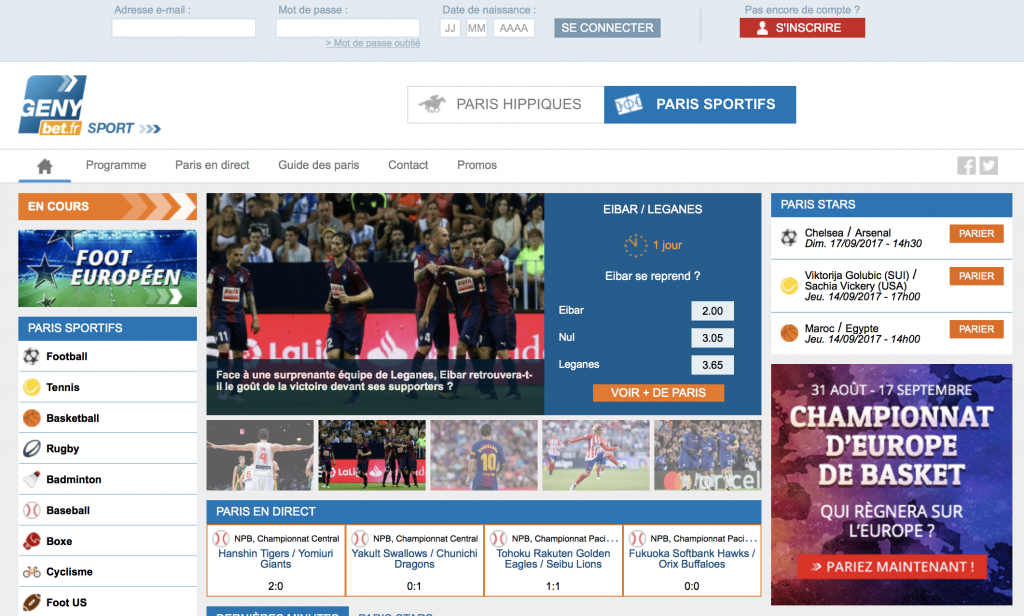Click the Foot US ball icon
Image resolution: width=1024 pixels, height=616 pixels.
pos(31,602)
